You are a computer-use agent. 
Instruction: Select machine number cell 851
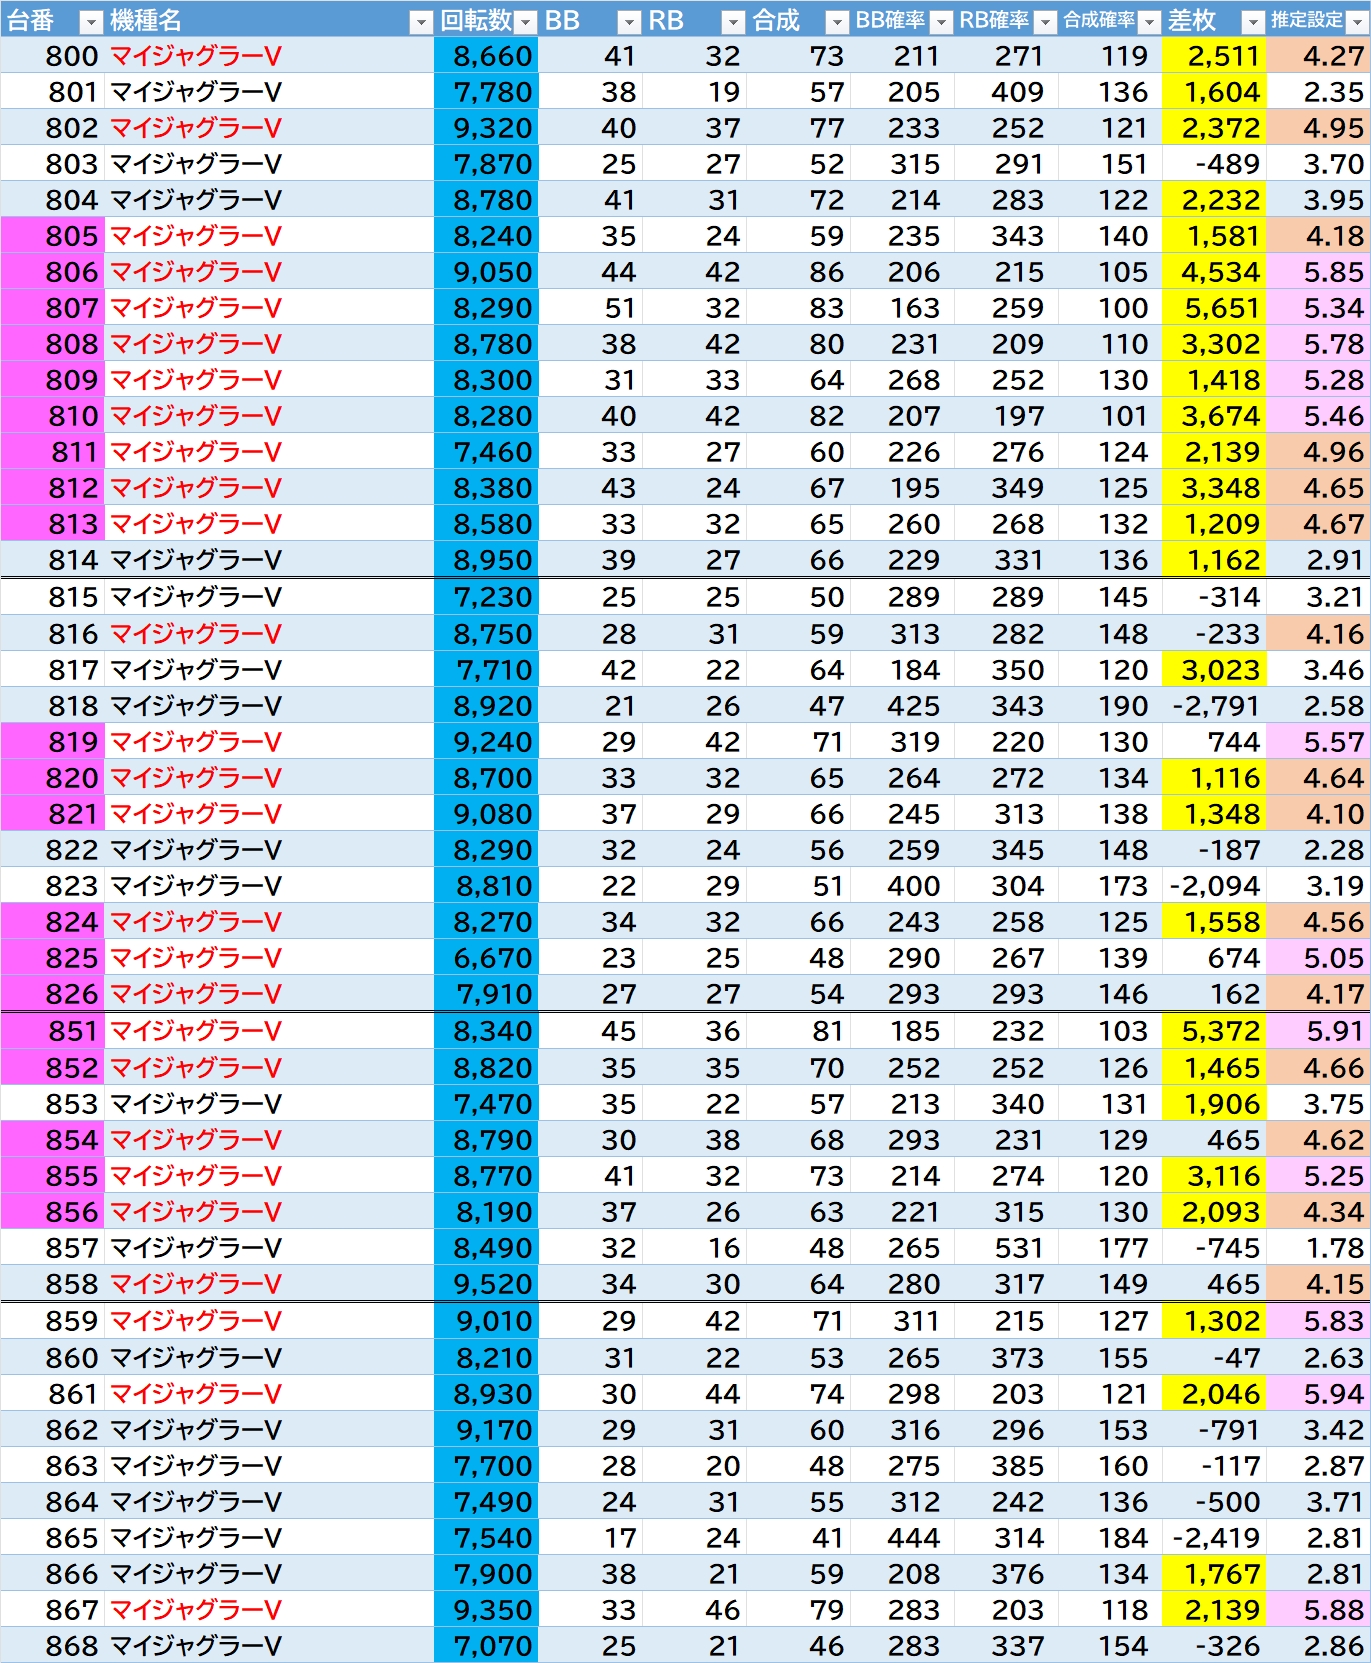coord(52,1031)
